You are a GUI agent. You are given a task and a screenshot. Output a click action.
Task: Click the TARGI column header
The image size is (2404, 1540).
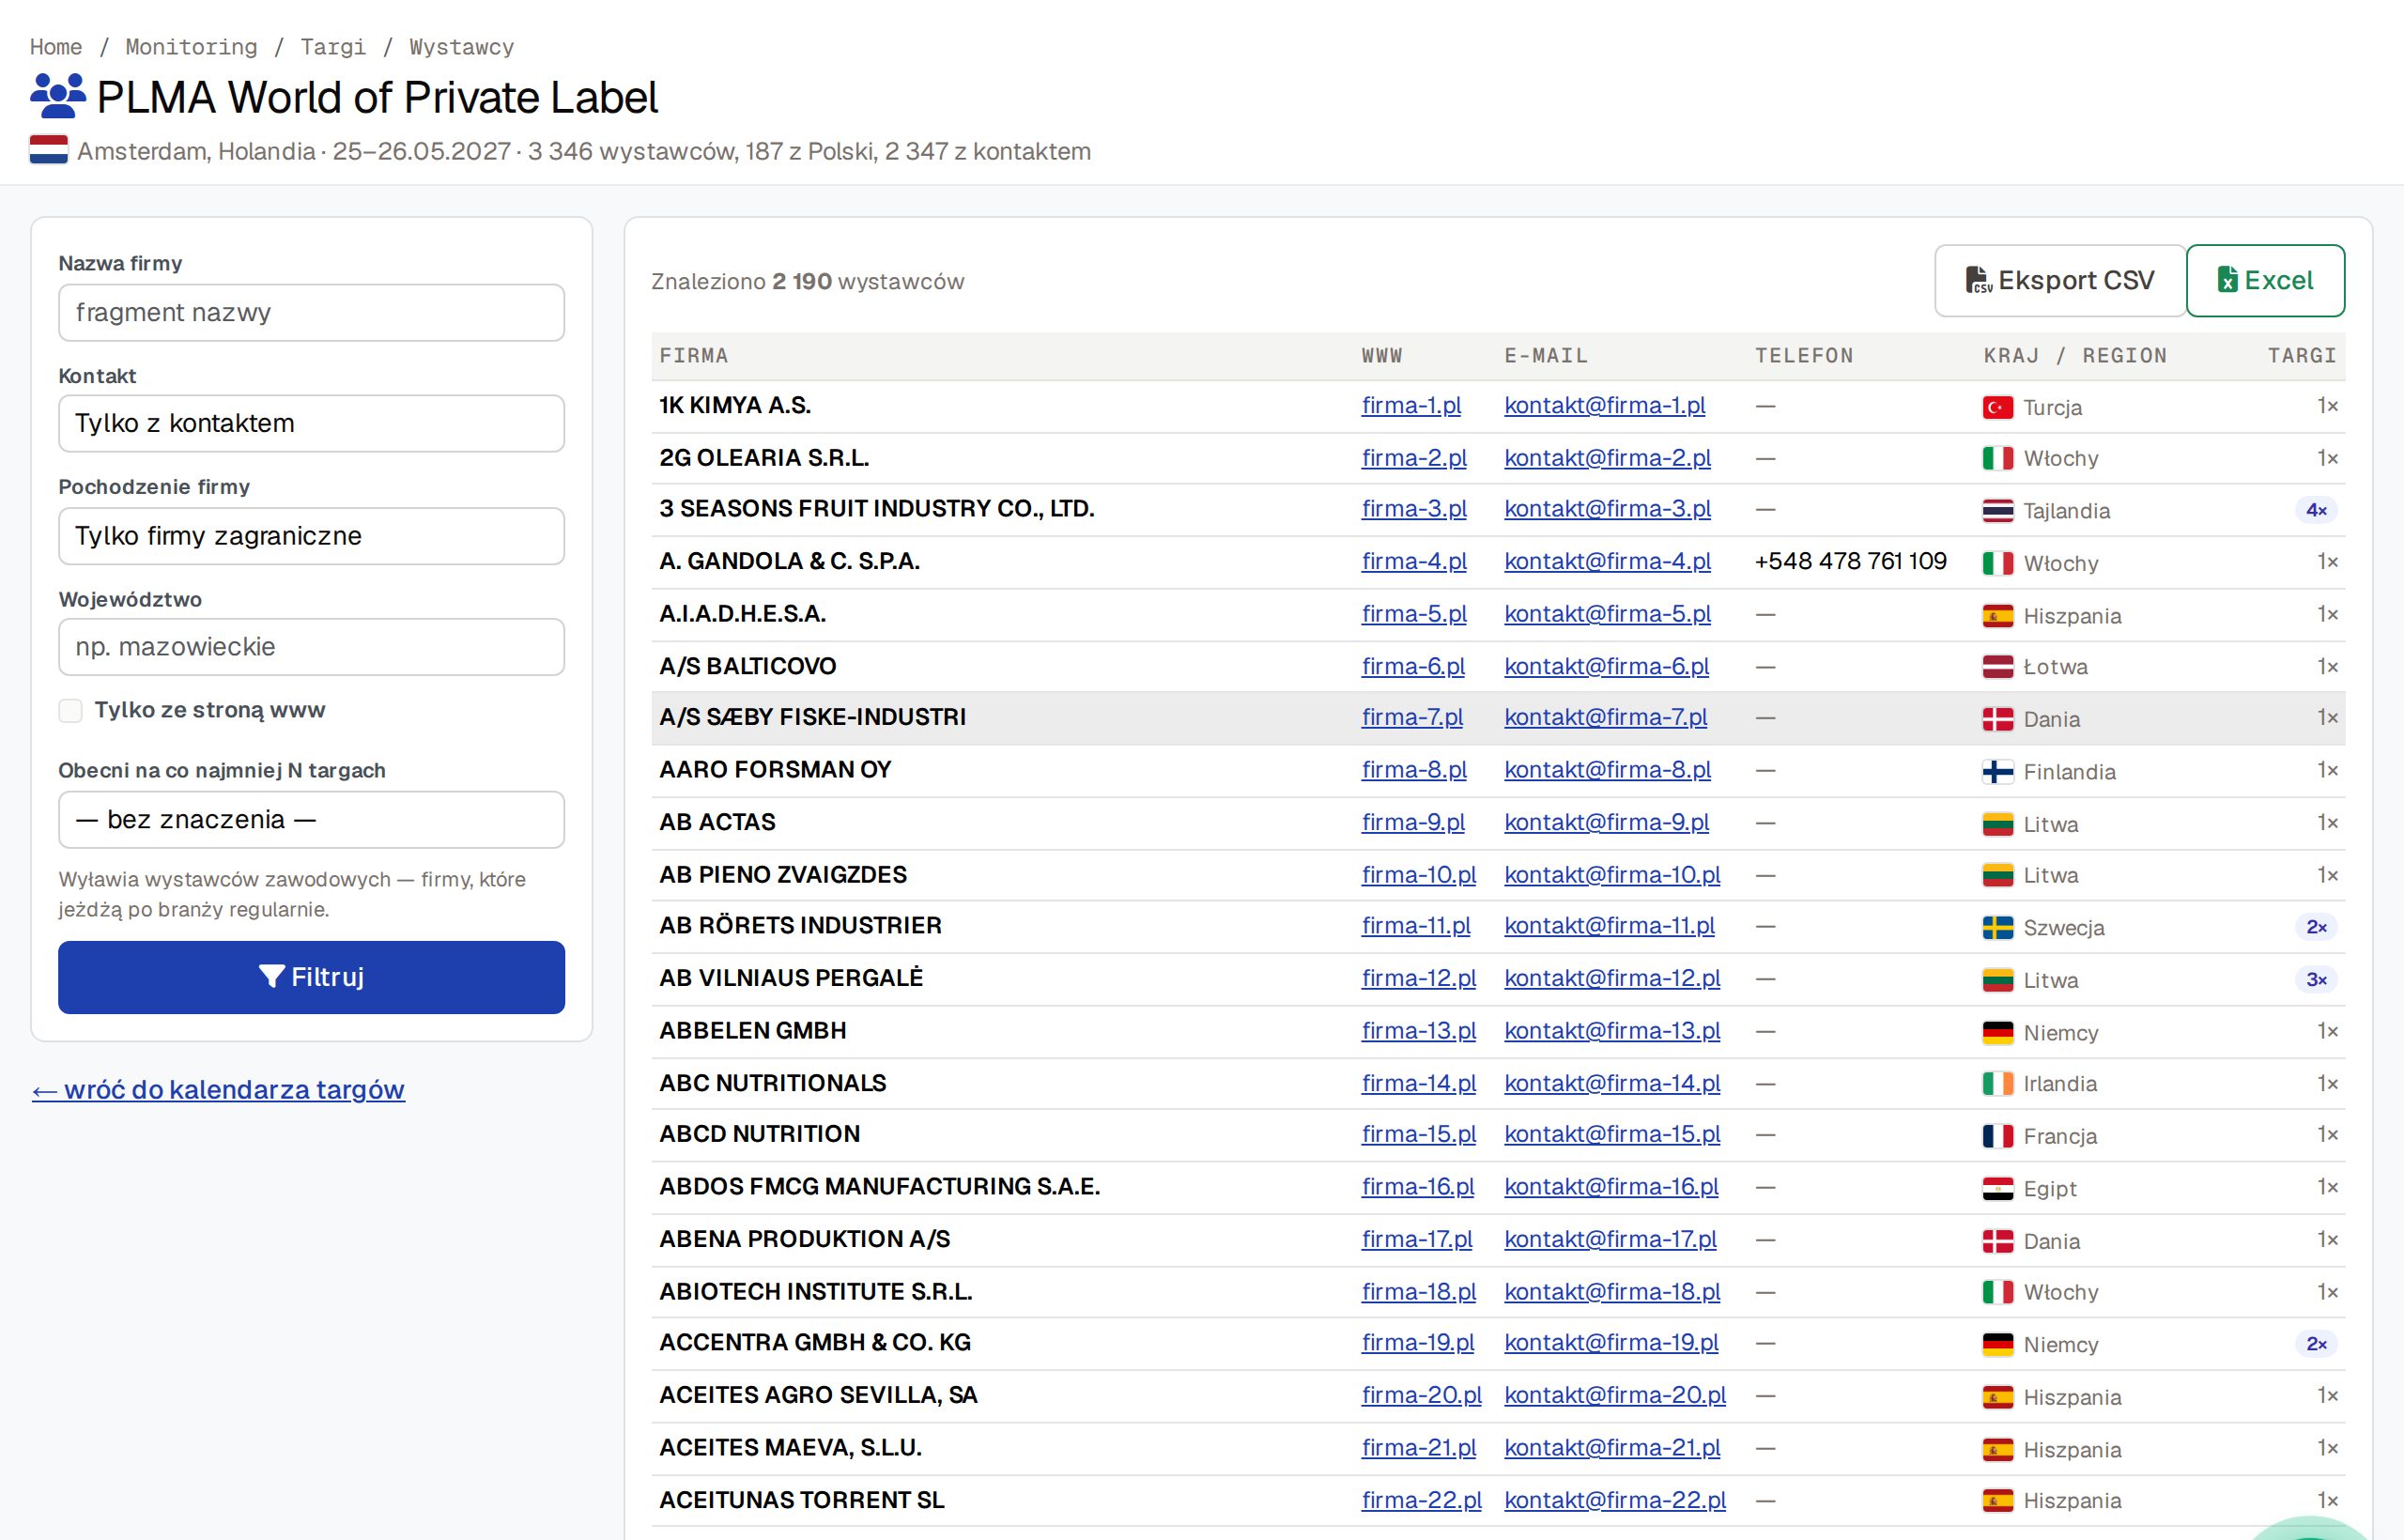click(2301, 356)
